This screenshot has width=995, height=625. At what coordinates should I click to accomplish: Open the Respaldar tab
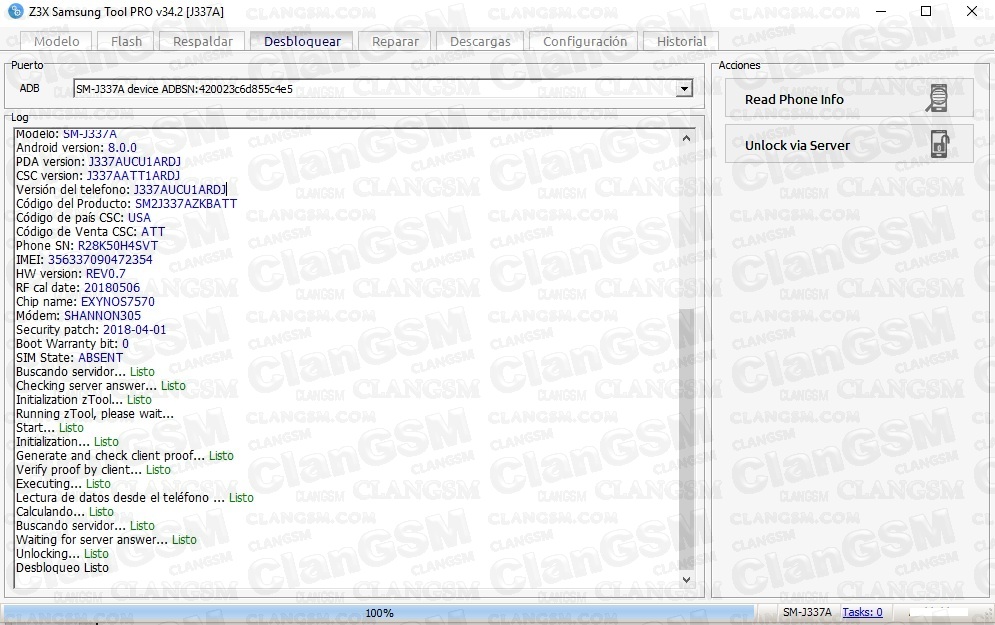click(x=202, y=41)
